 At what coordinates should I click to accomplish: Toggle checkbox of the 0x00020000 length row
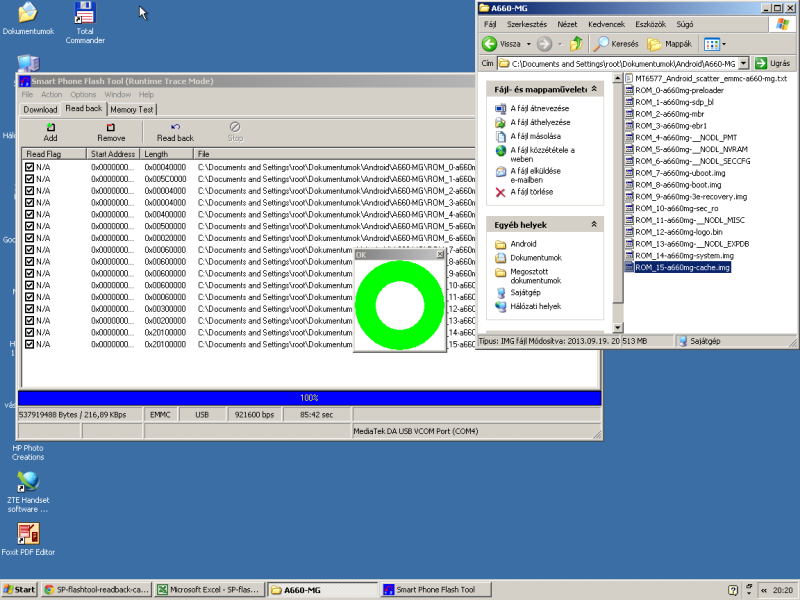click(x=29, y=238)
